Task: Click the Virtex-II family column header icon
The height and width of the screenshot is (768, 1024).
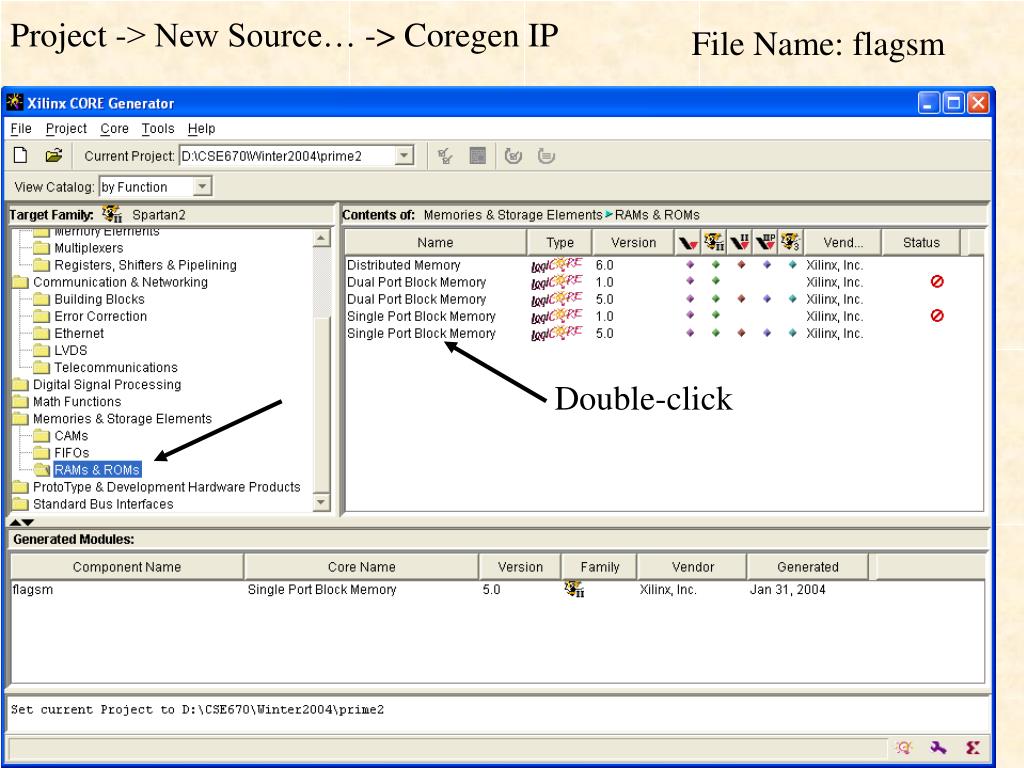Action: point(739,242)
